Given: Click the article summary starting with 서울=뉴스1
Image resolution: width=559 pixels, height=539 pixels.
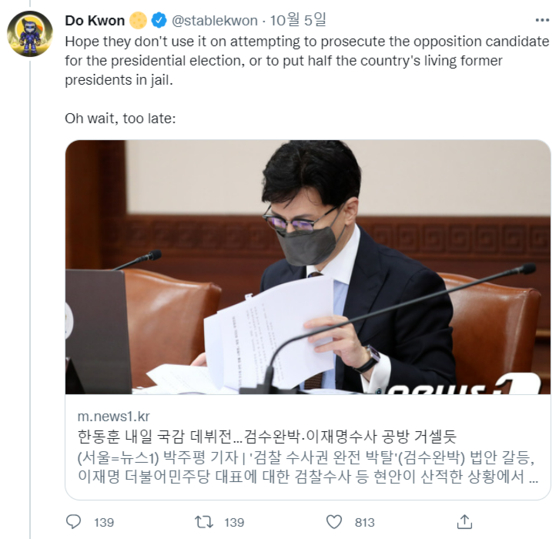Looking at the screenshot, I should tap(308, 467).
